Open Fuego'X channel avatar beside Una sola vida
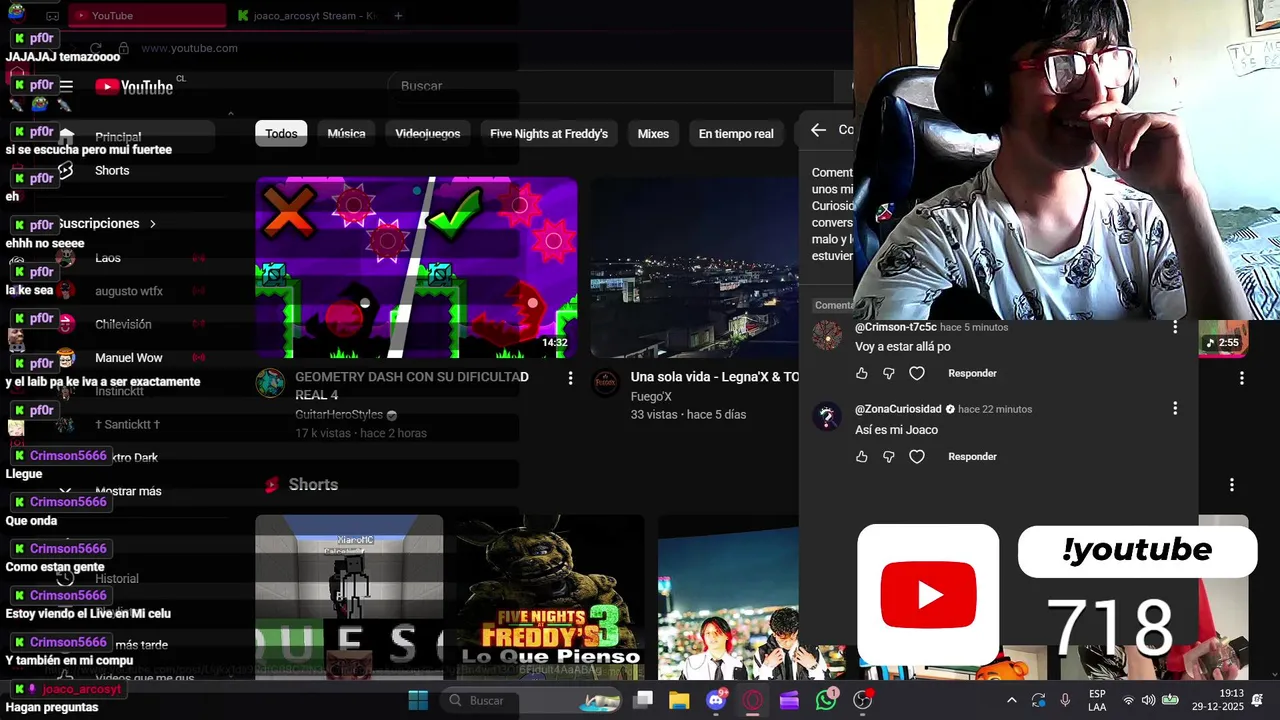Image resolution: width=1280 pixels, height=720 pixels. click(606, 383)
